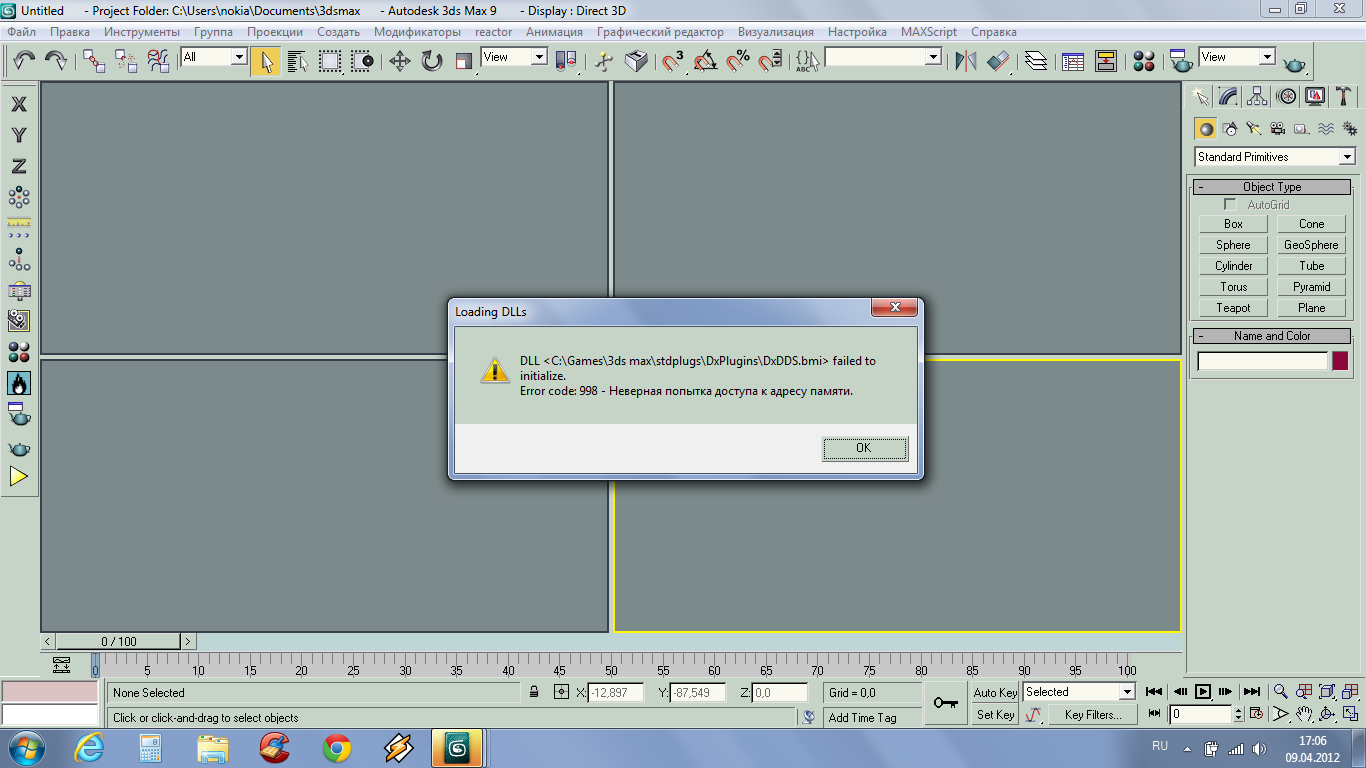Toggle the Selection Lock padlock icon
The image size is (1366, 768).
click(x=534, y=692)
